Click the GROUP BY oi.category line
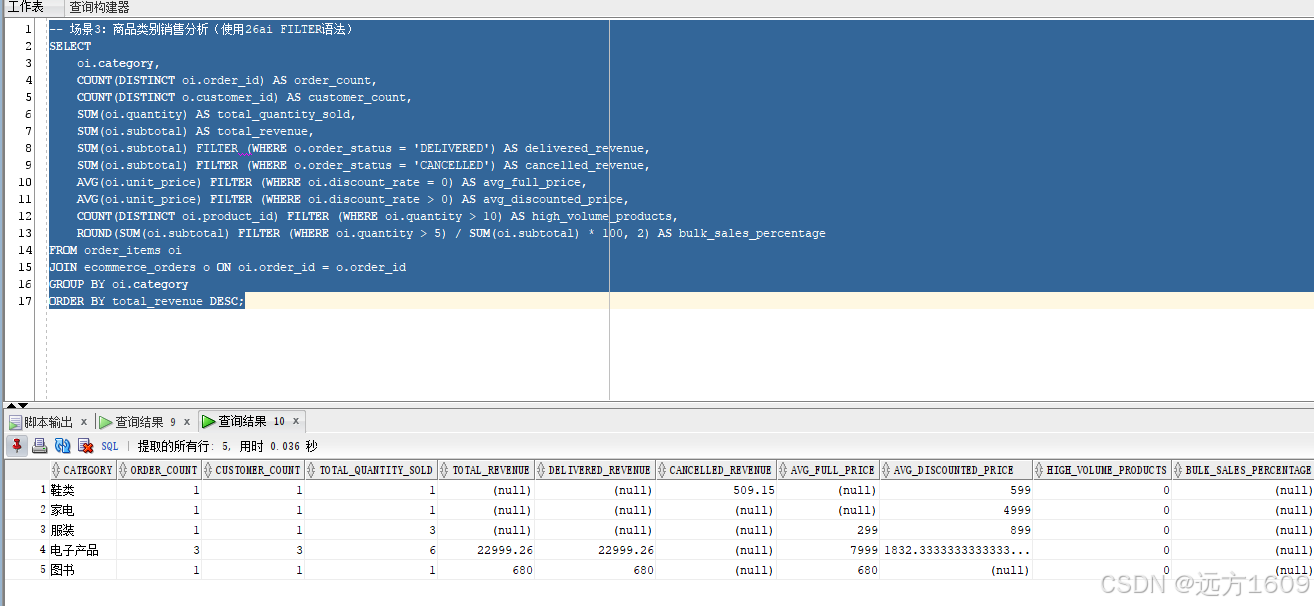This screenshot has height=606, width=1314. [x=118, y=284]
